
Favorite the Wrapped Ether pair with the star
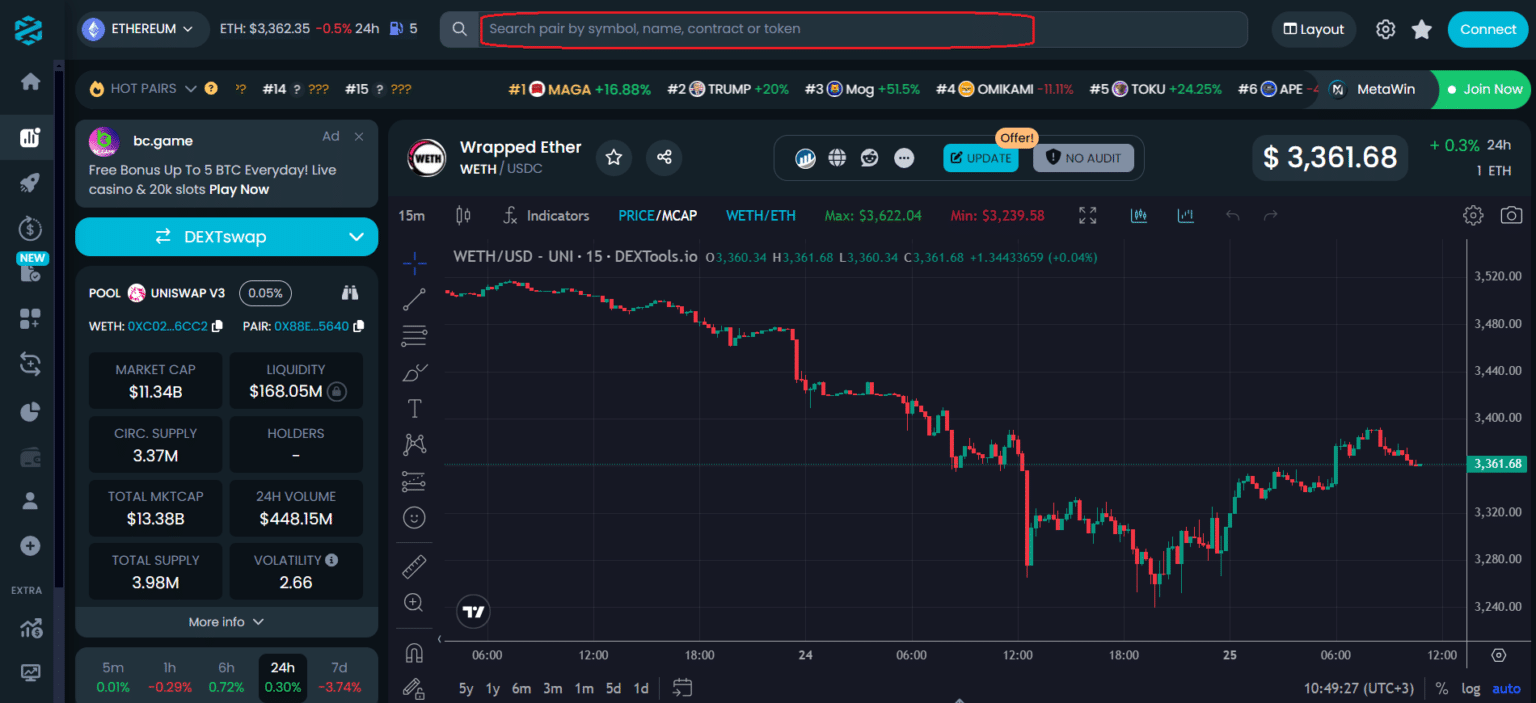coord(613,157)
